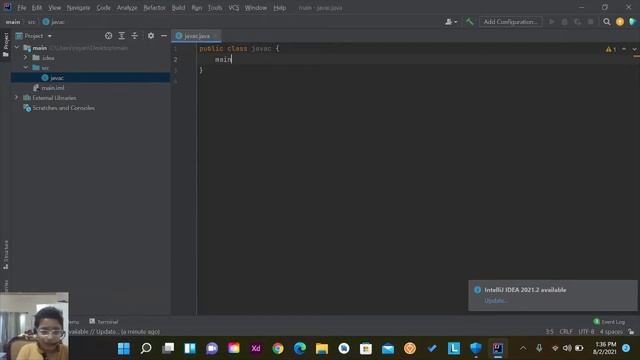The height and width of the screenshot is (360, 640).
Task: Open Search Everywhere magnifier icon
Action: [x=607, y=22]
